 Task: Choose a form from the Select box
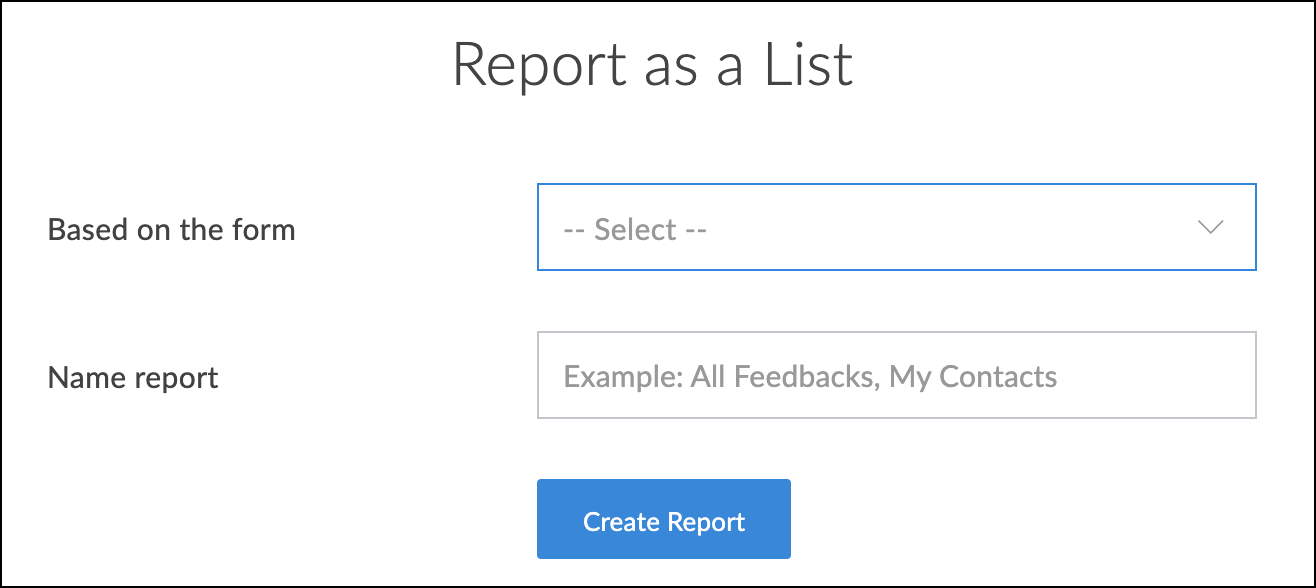click(x=895, y=228)
